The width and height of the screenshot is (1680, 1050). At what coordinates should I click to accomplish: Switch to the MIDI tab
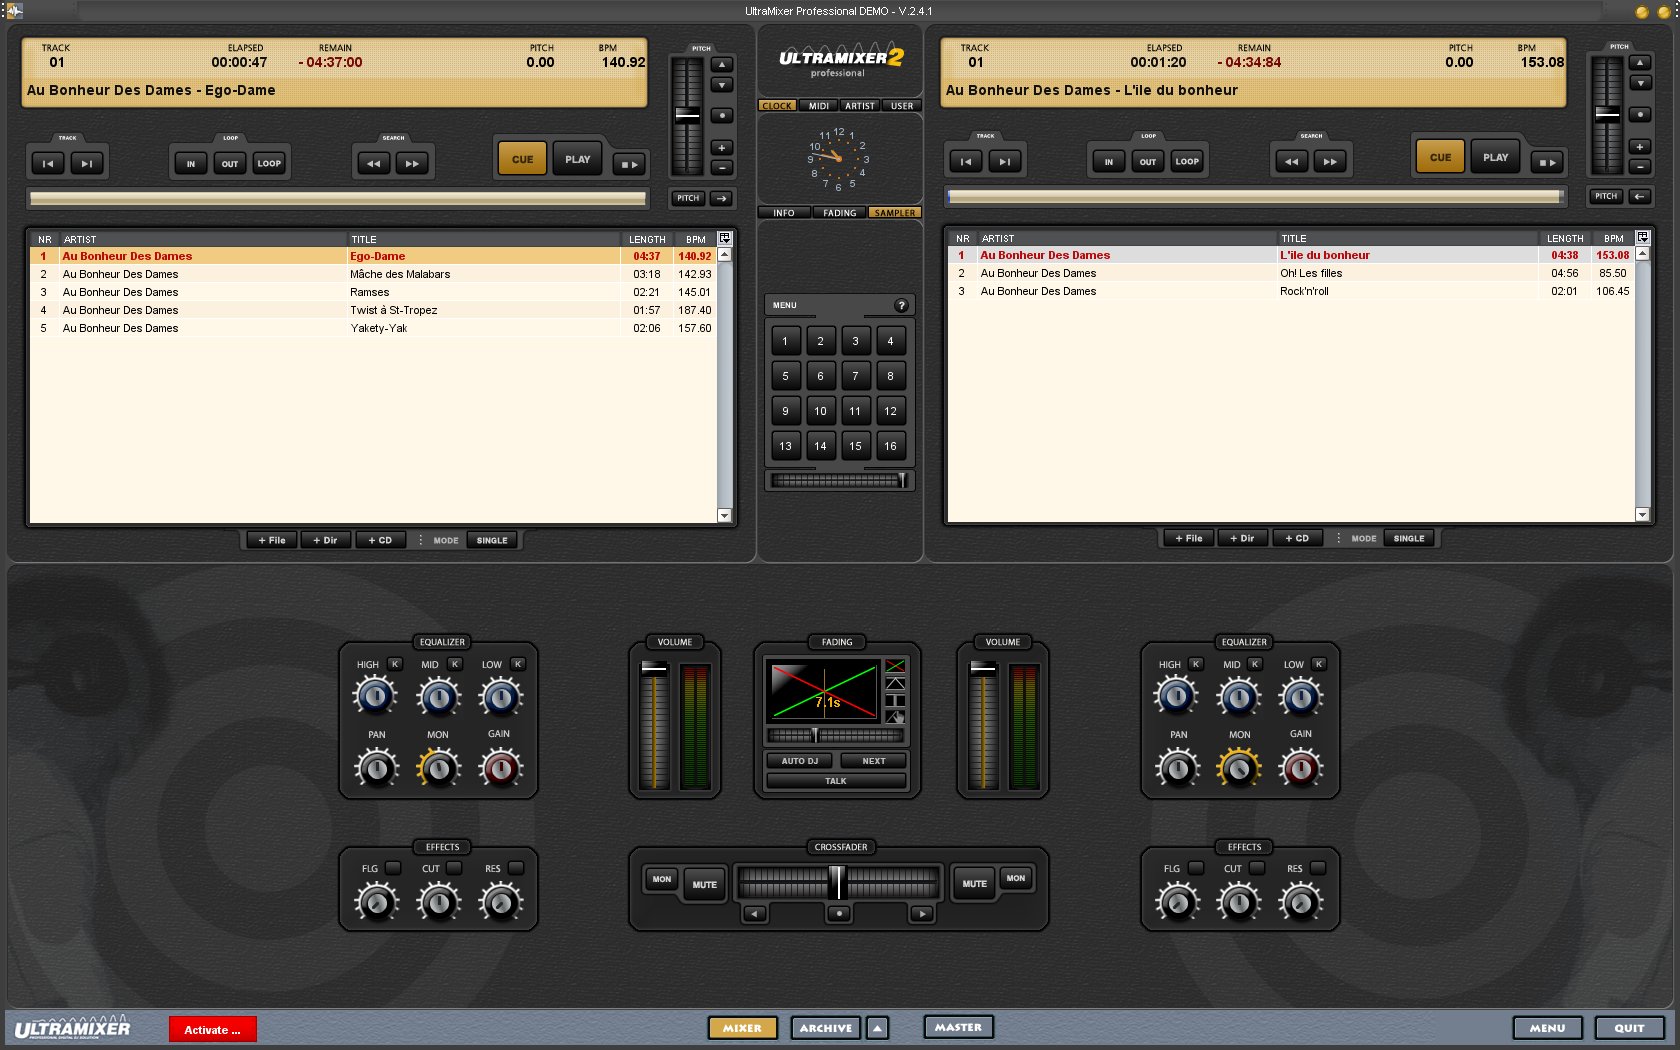pyautogui.click(x=819, y=106)
